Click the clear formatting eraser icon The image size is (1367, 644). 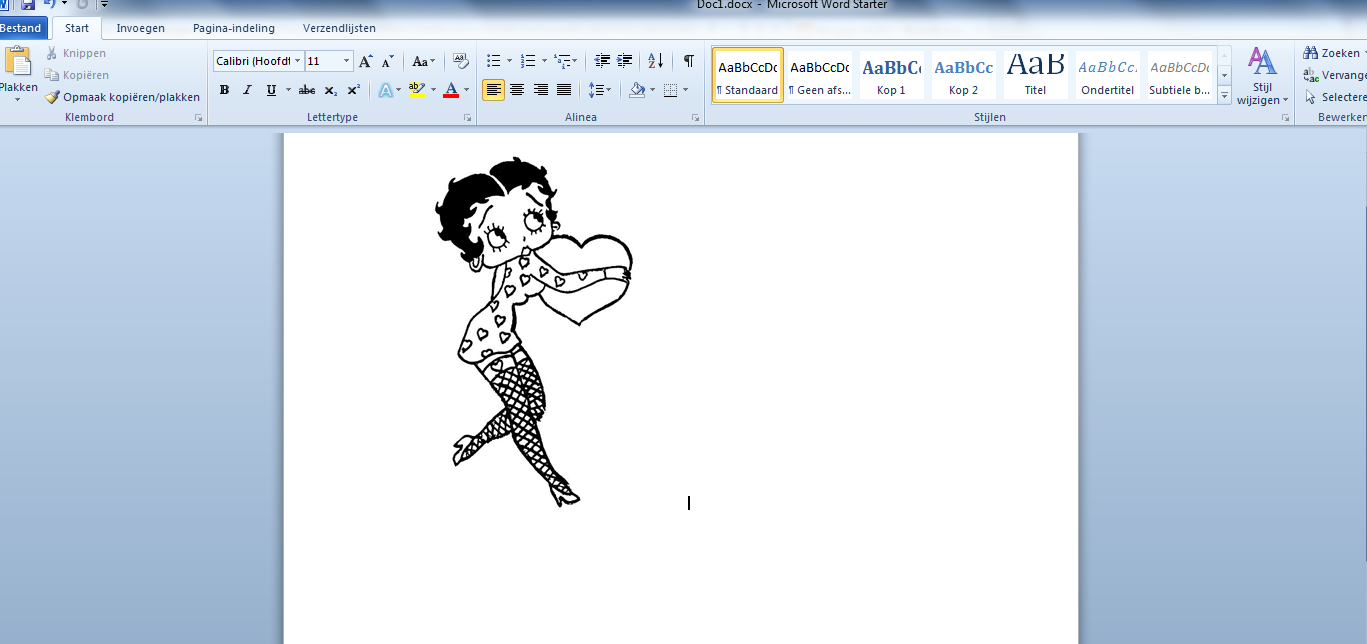(460, 61)
